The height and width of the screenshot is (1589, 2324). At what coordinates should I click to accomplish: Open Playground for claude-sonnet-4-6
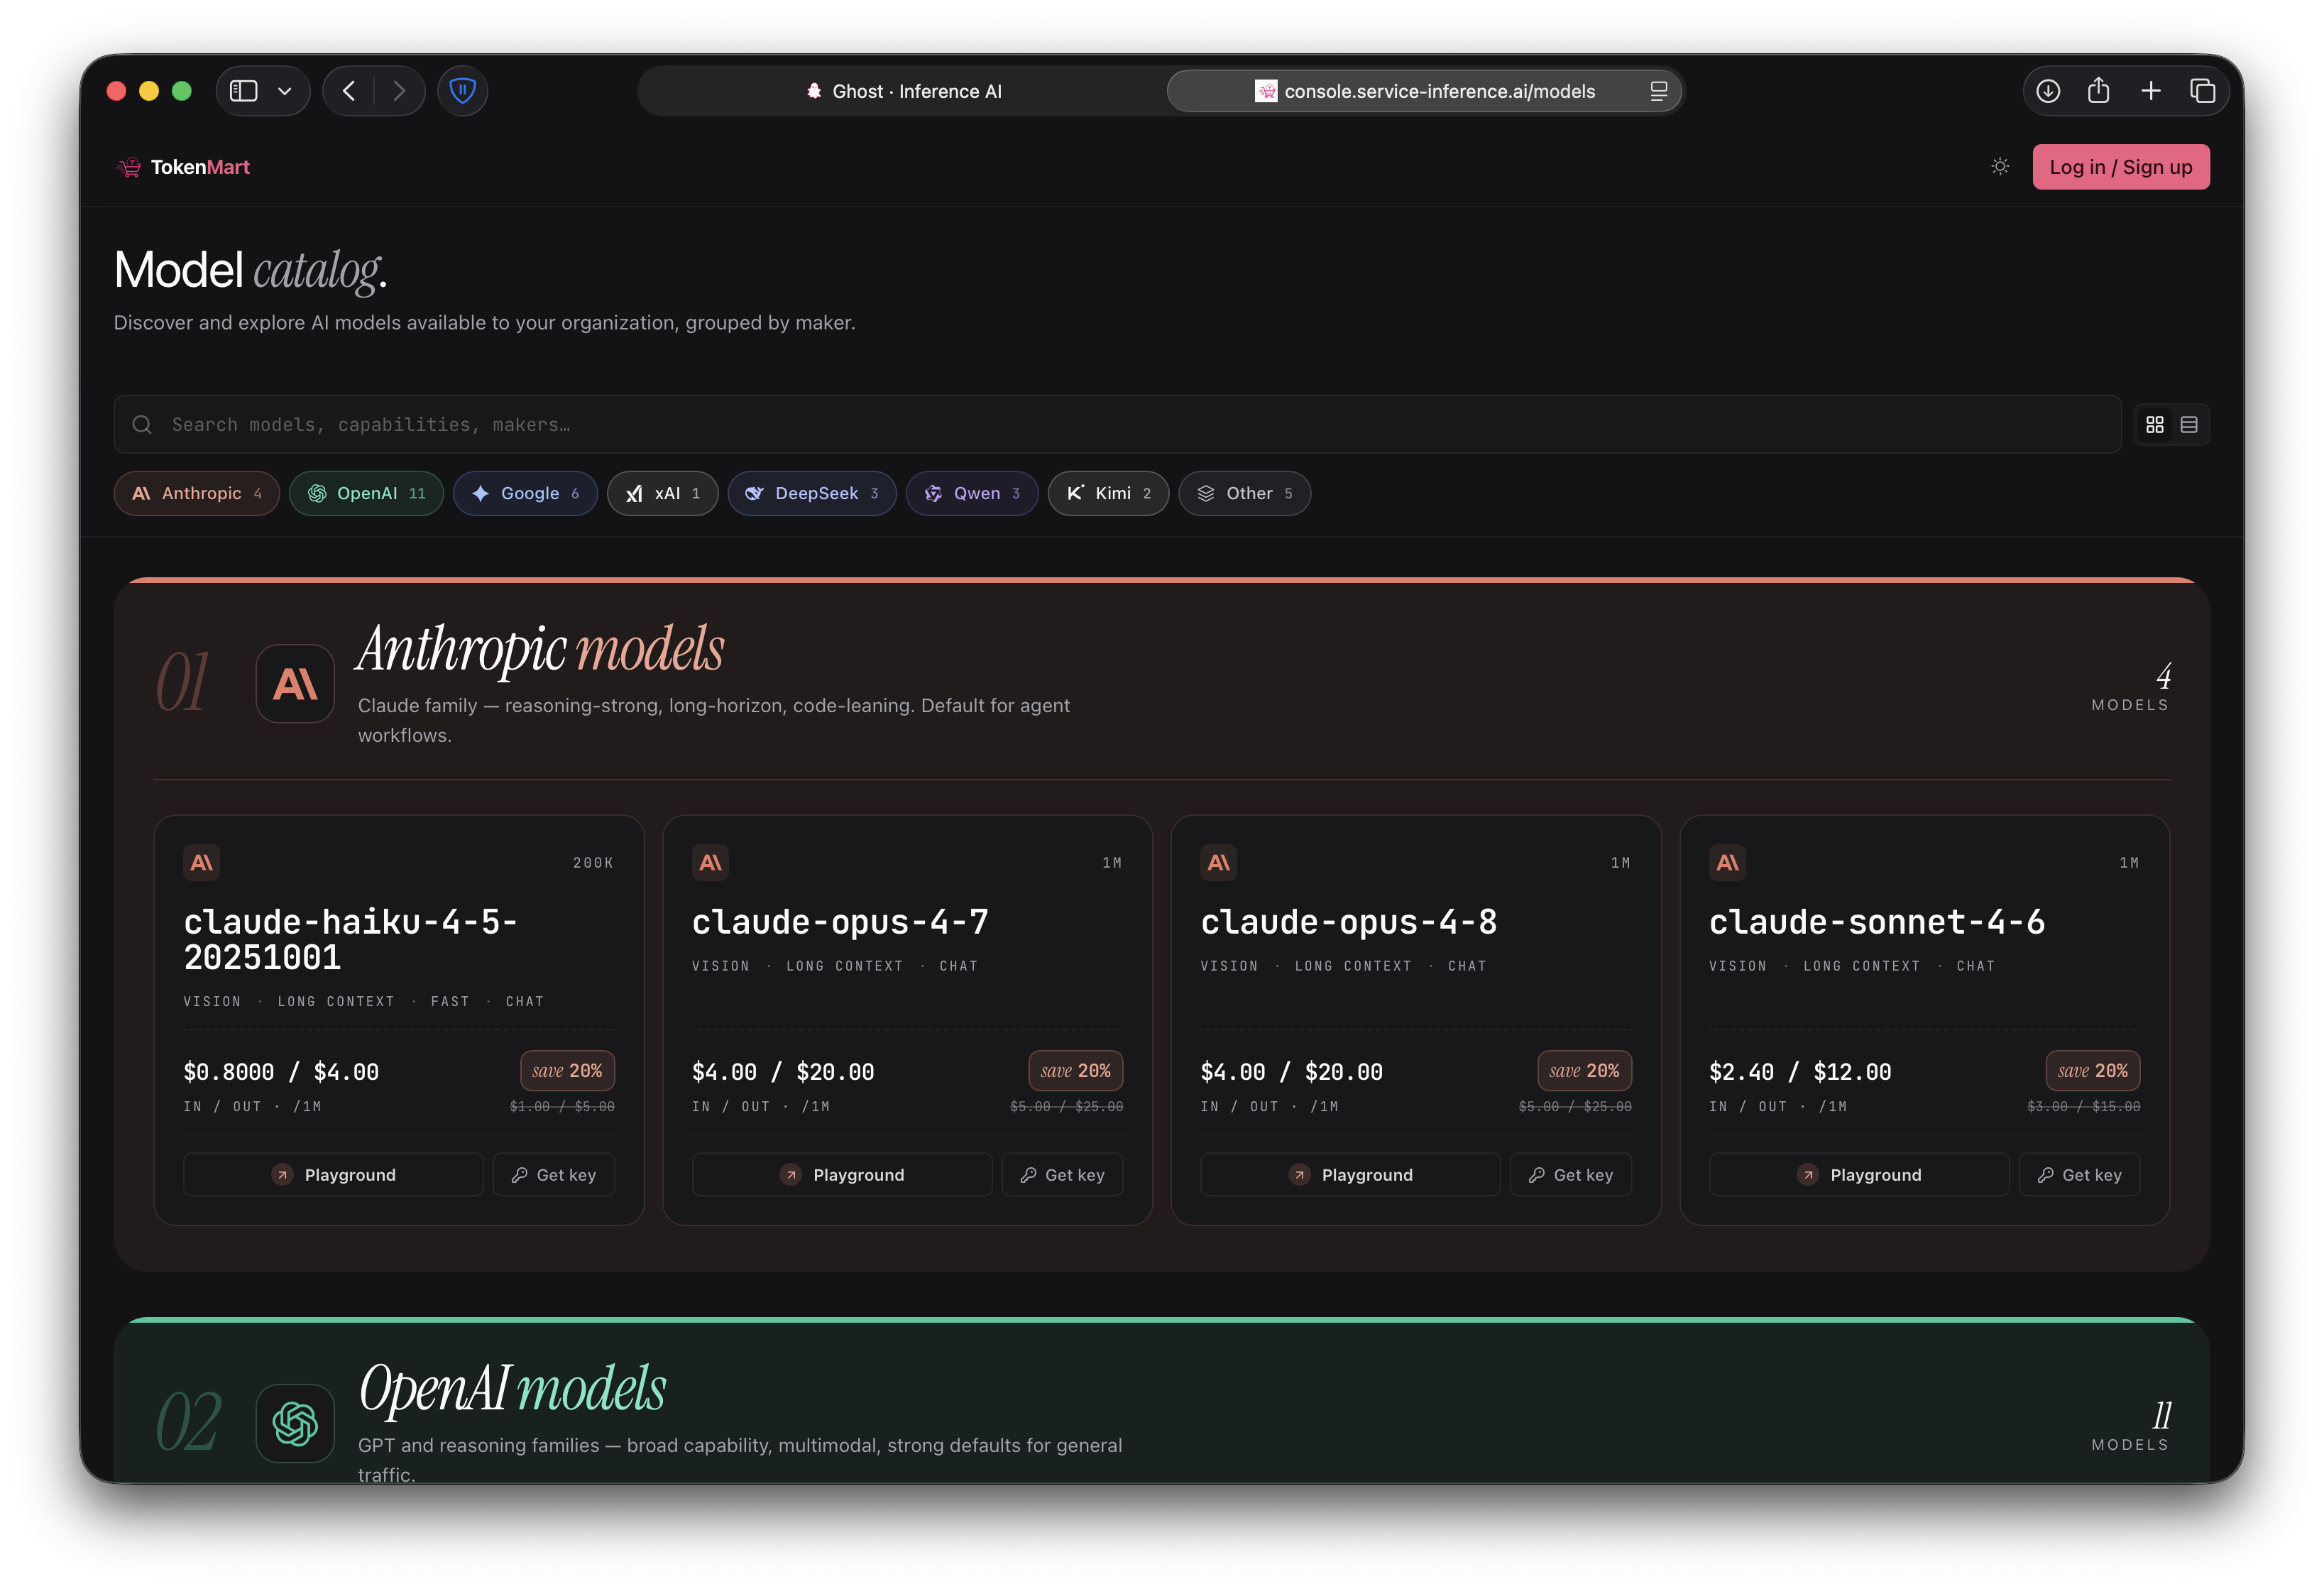1859,1174
